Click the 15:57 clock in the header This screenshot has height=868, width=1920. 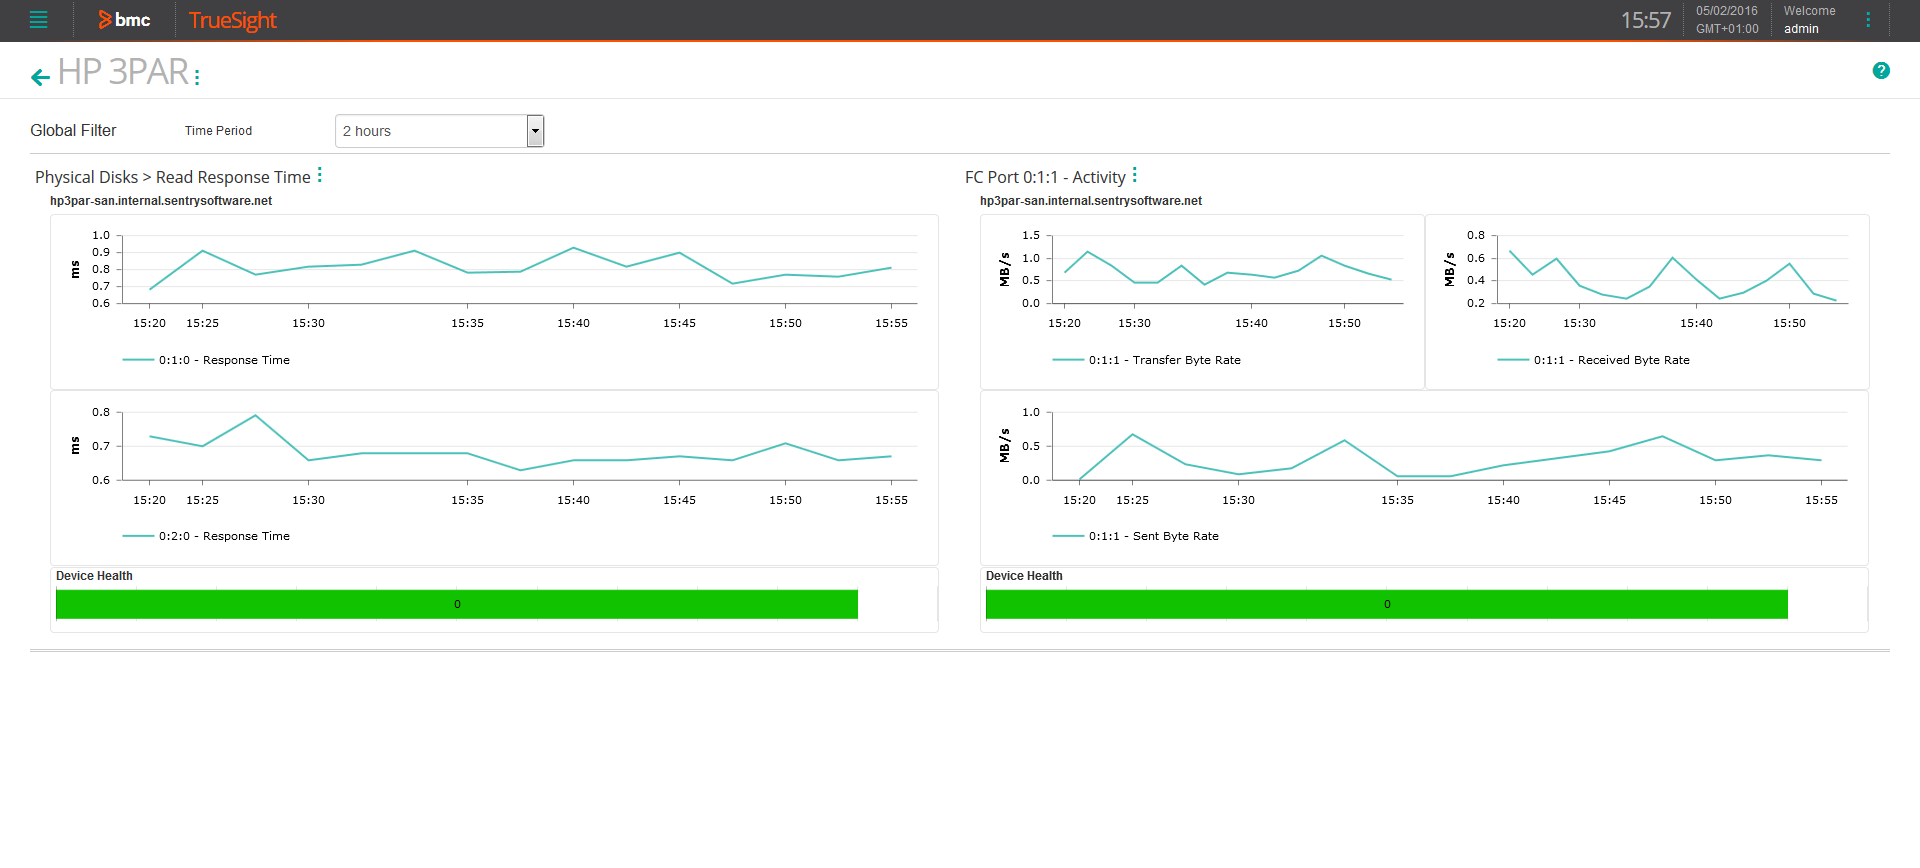click(1646, 20)
